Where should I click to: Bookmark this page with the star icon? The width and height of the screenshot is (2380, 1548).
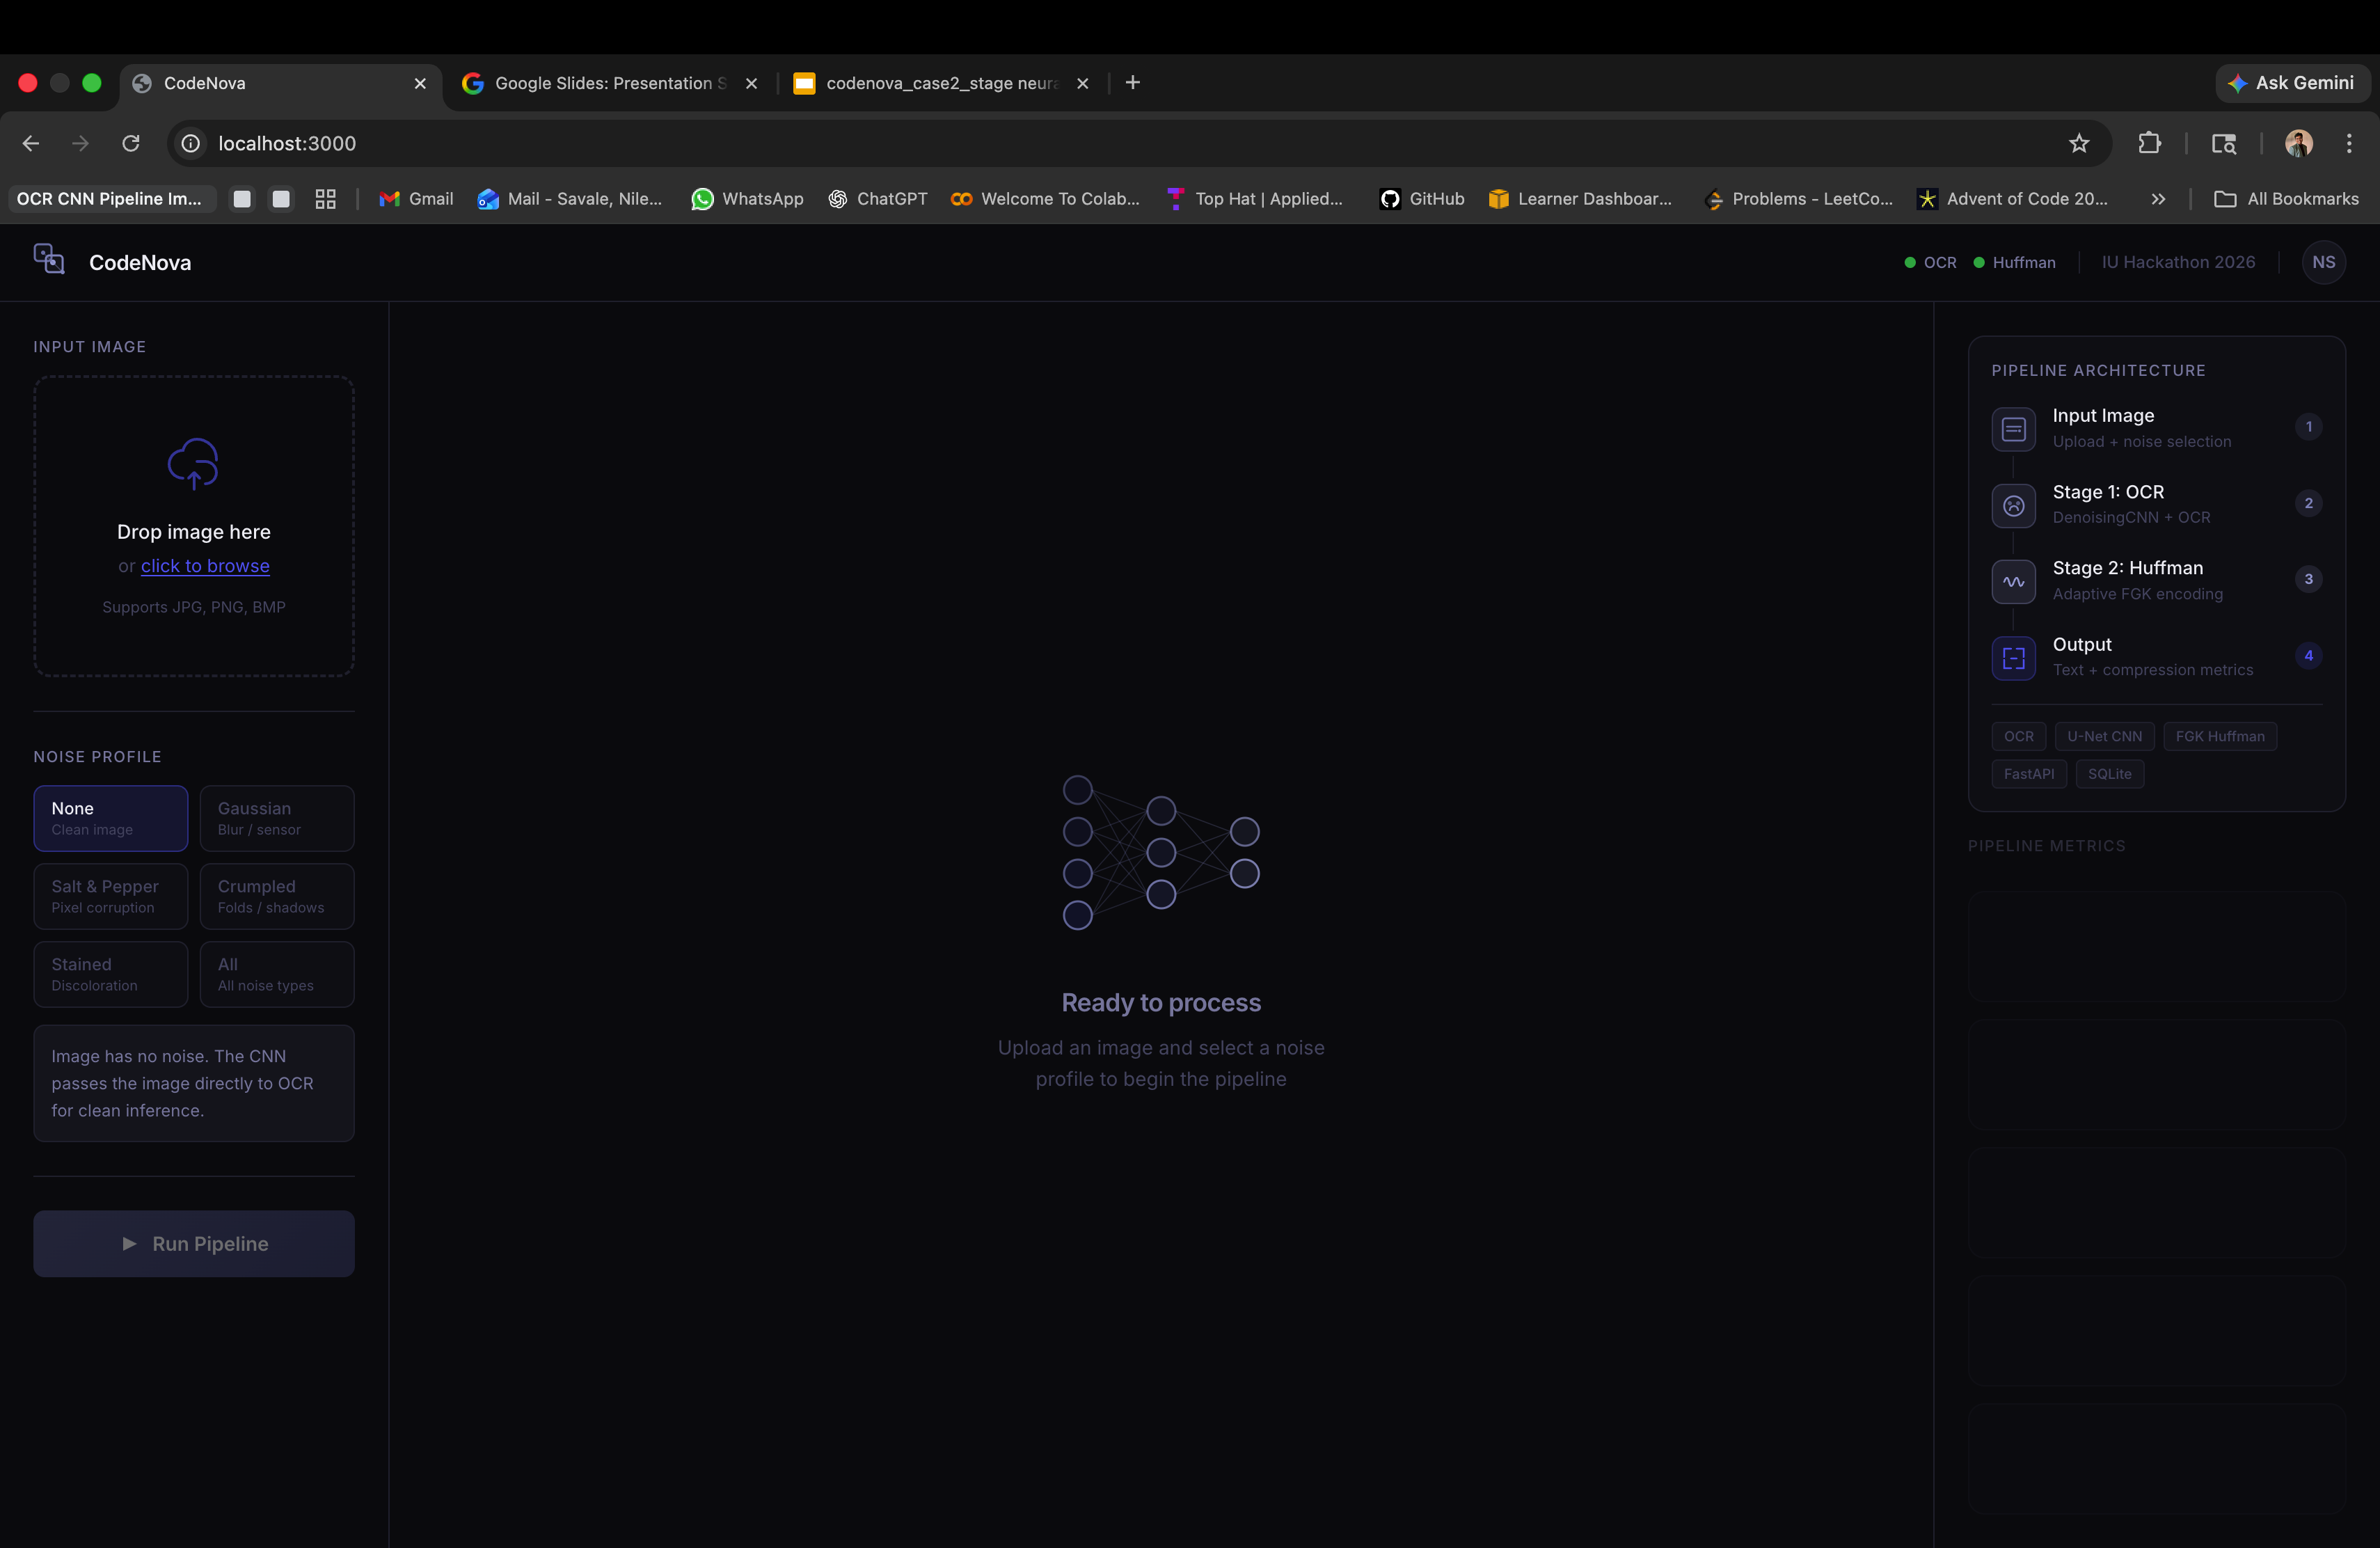pos(2079,143)
